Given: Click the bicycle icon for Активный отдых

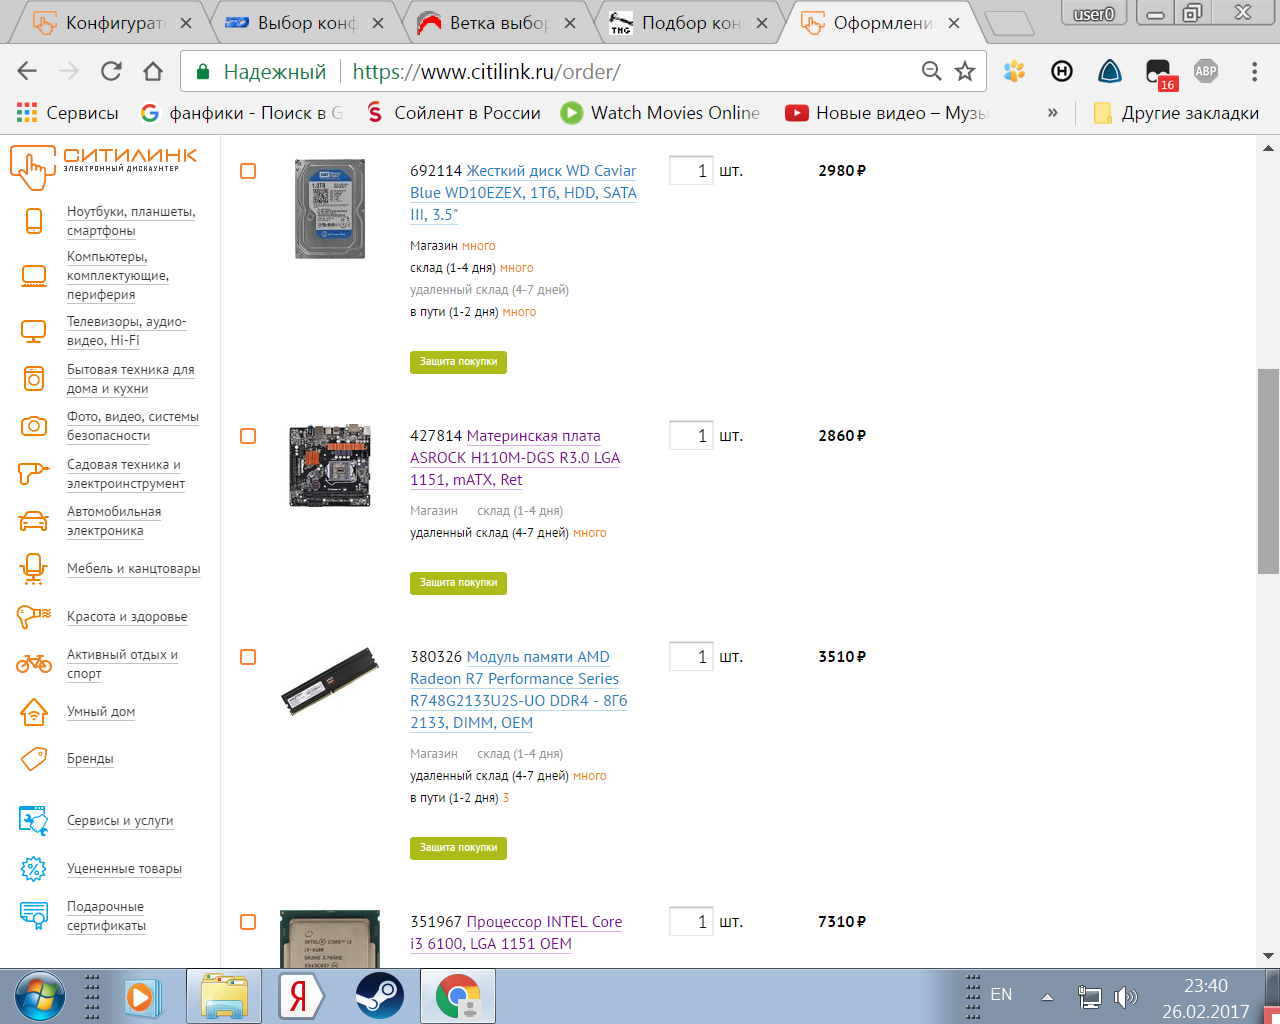Looking at the screenshot, I should tap(34, 663).
